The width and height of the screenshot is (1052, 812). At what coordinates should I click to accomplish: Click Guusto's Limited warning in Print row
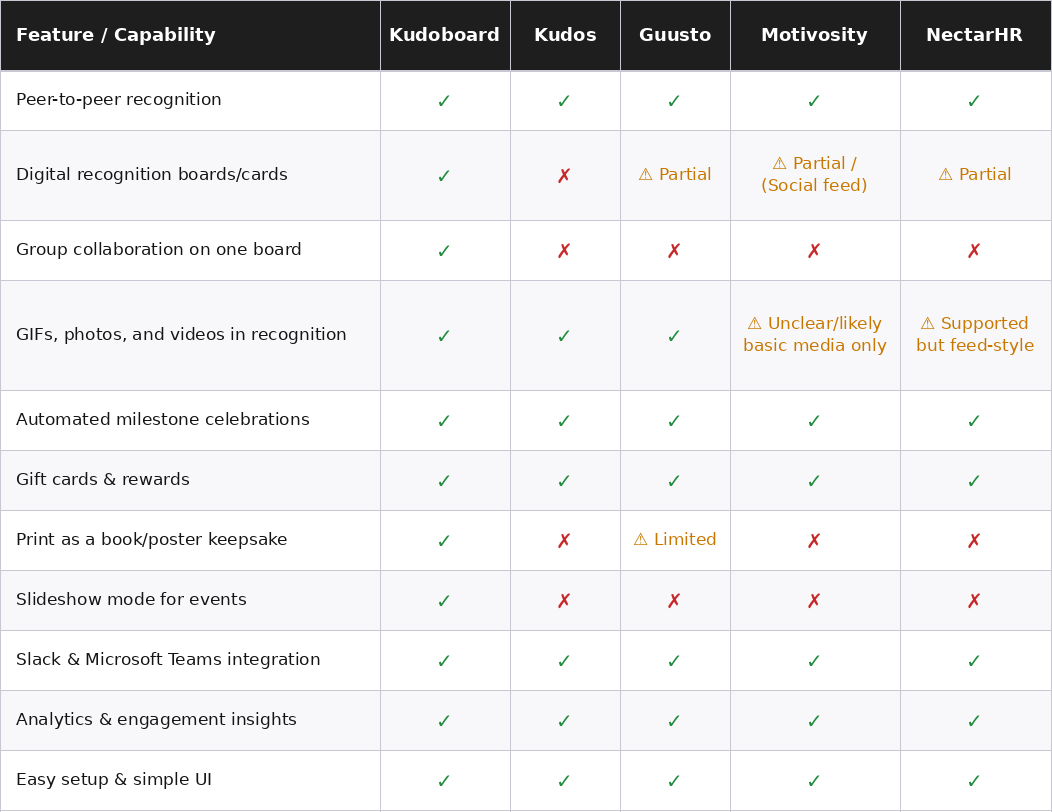tap(675, 540)
